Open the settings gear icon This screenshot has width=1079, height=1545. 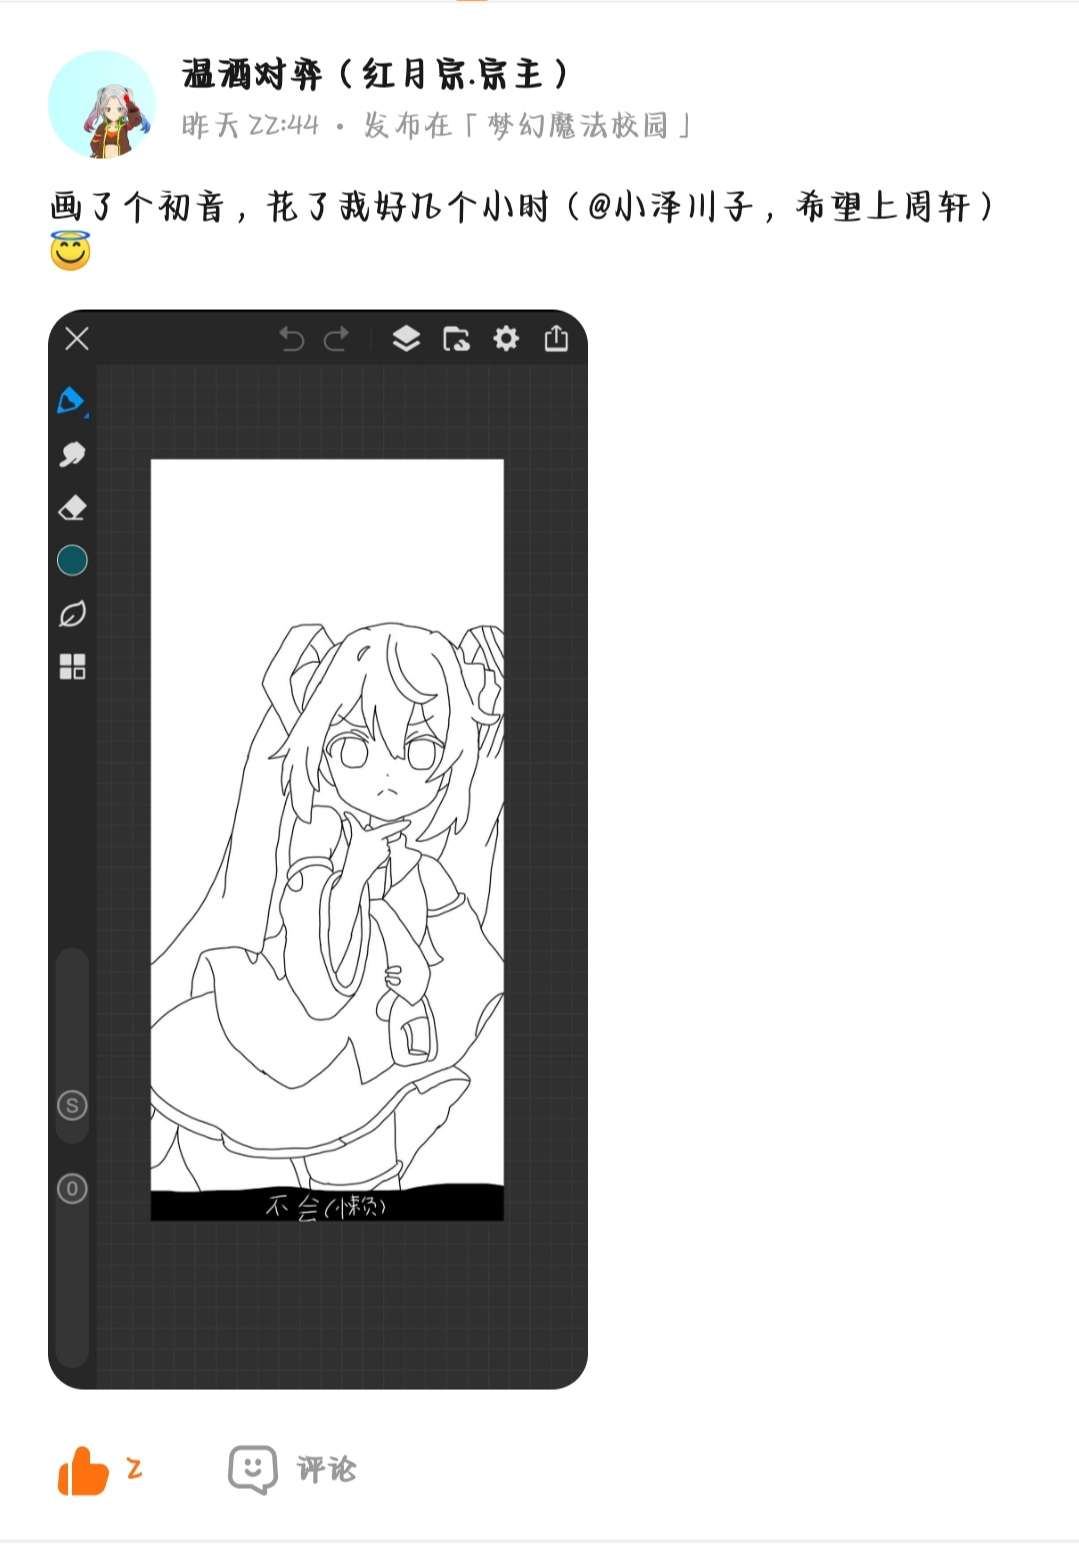point(506,339)
